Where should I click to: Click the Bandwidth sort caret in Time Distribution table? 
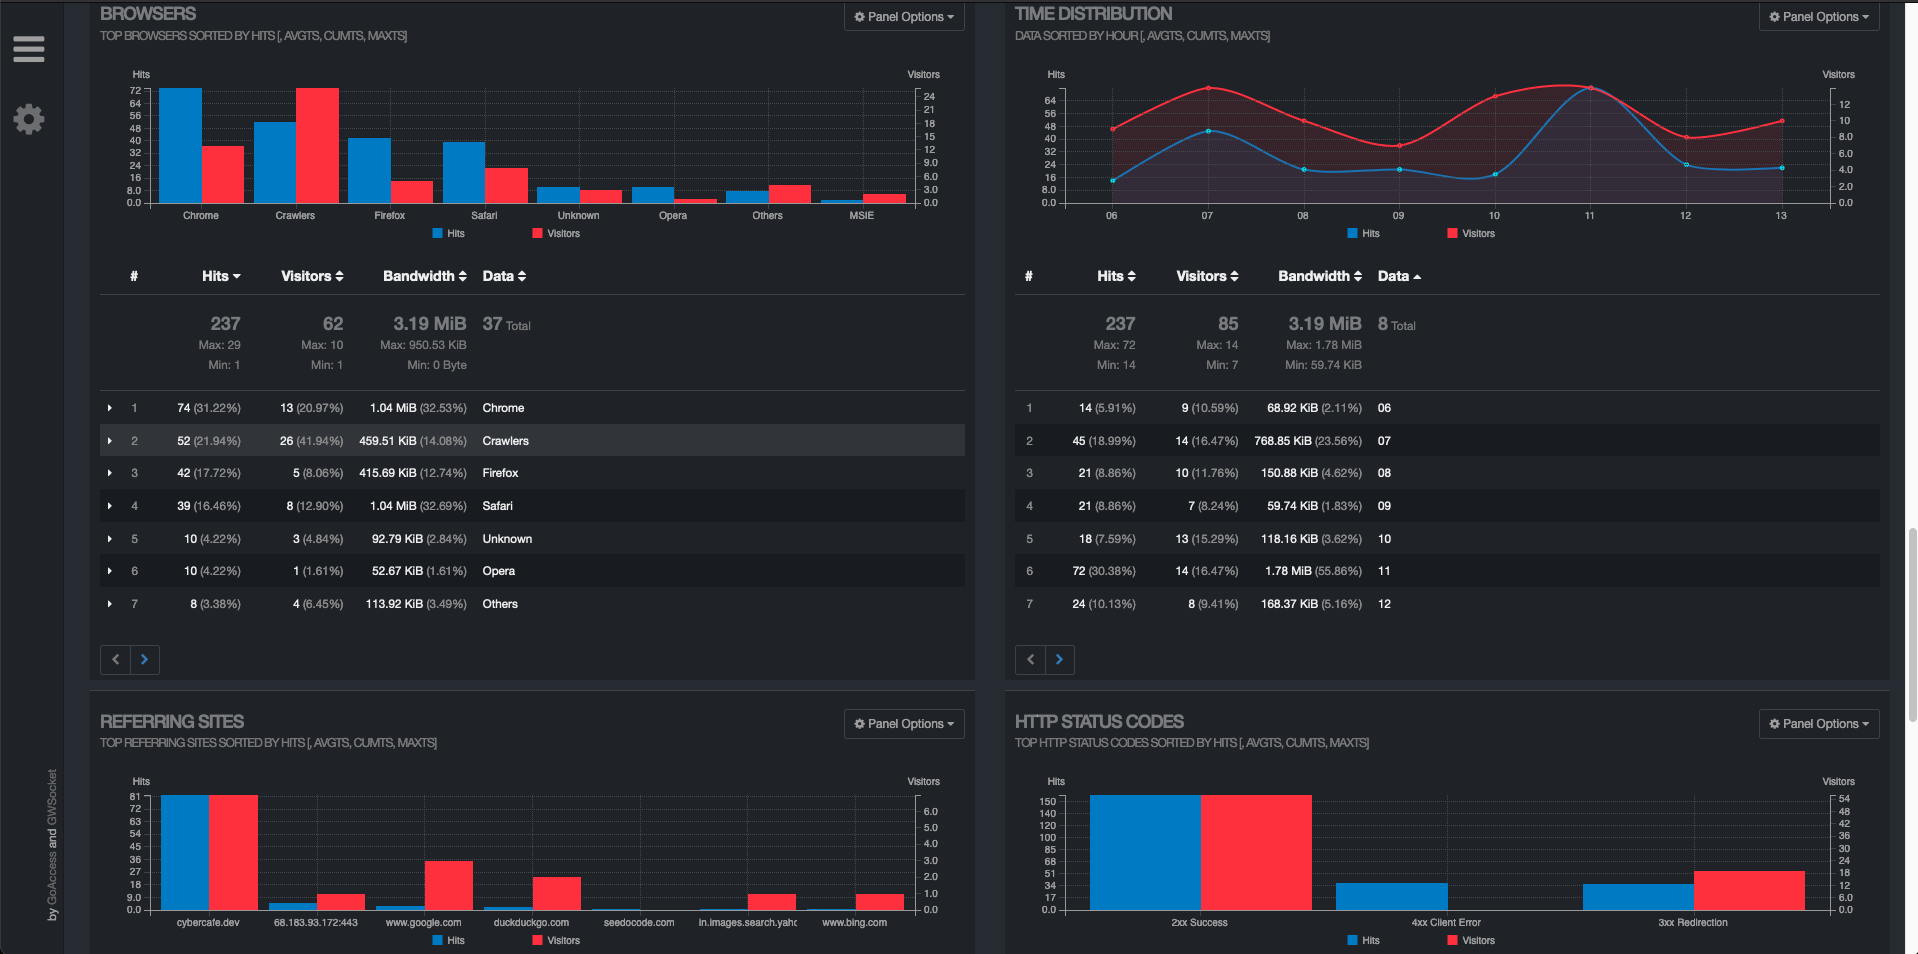point(1359,276)
